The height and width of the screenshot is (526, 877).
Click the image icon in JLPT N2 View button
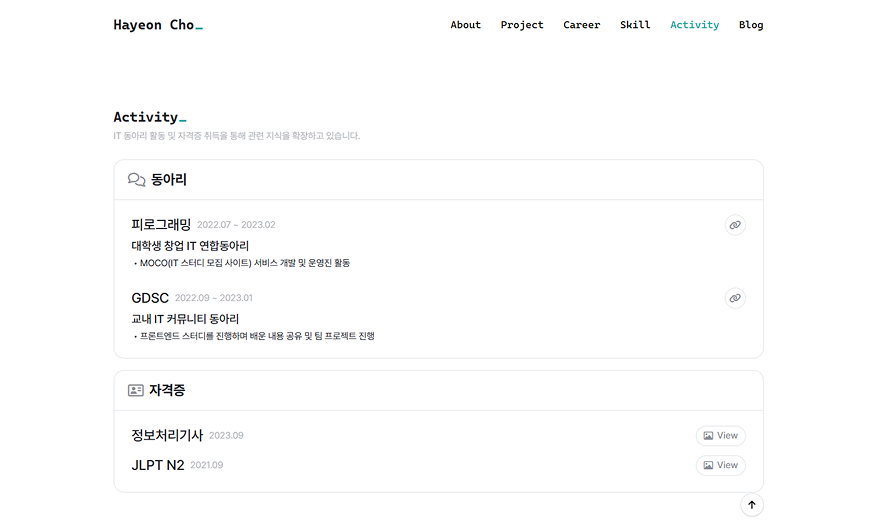click(x=708, y=465)
